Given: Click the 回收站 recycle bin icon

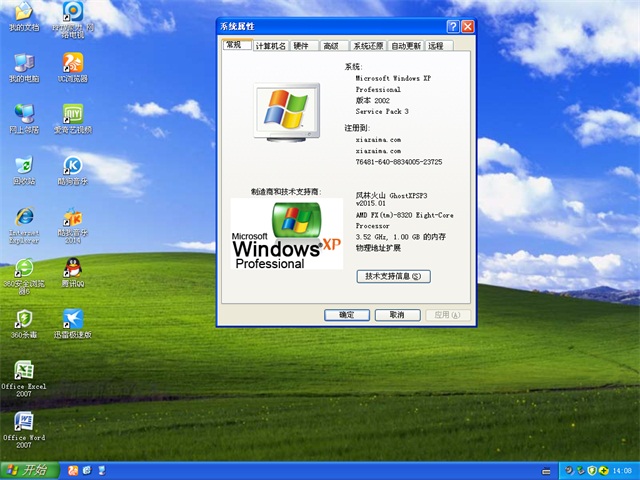Looking at the screenshot, I should click(x=23, y=165).
